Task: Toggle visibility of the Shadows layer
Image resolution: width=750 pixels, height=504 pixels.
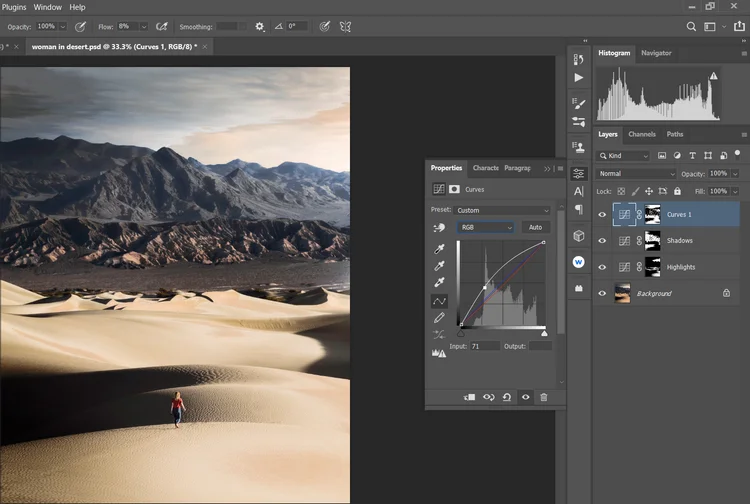Action: coord(602,241)
